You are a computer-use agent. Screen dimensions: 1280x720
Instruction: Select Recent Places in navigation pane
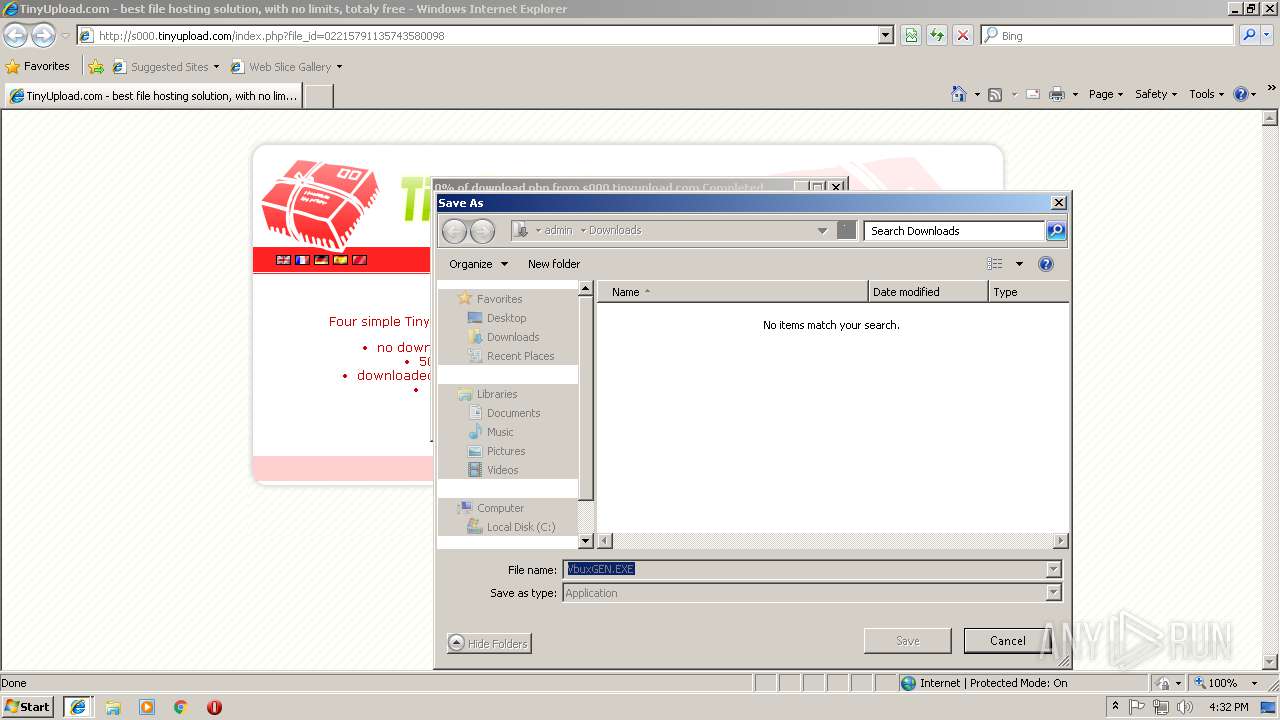coord(520,356)
